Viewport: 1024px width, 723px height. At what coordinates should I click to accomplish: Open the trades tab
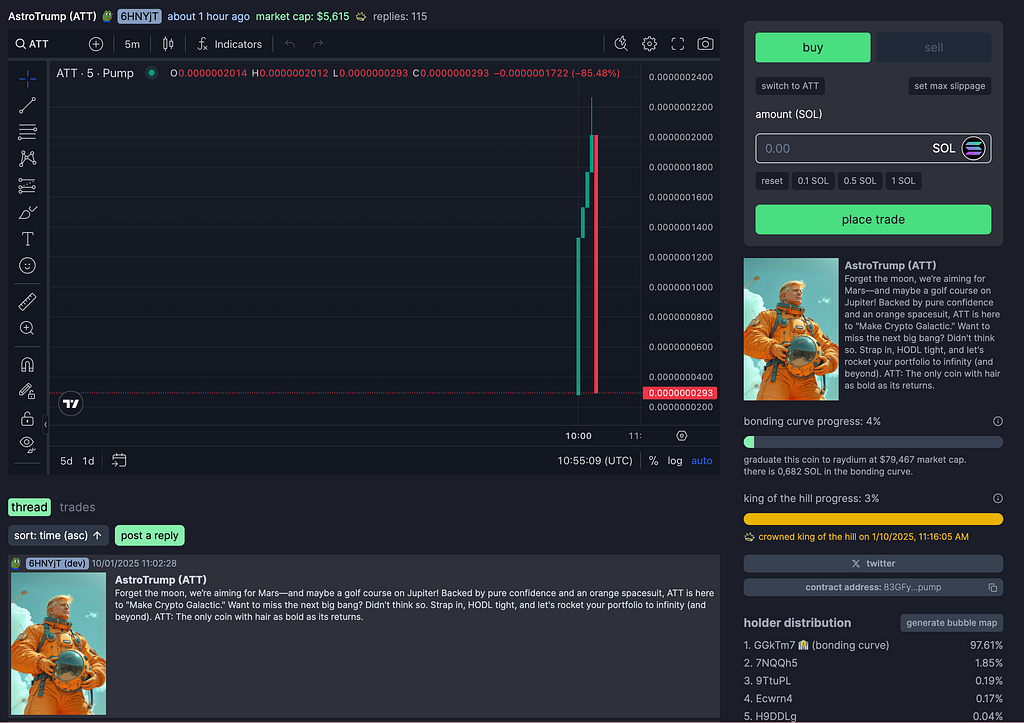[x=77, y=507]
